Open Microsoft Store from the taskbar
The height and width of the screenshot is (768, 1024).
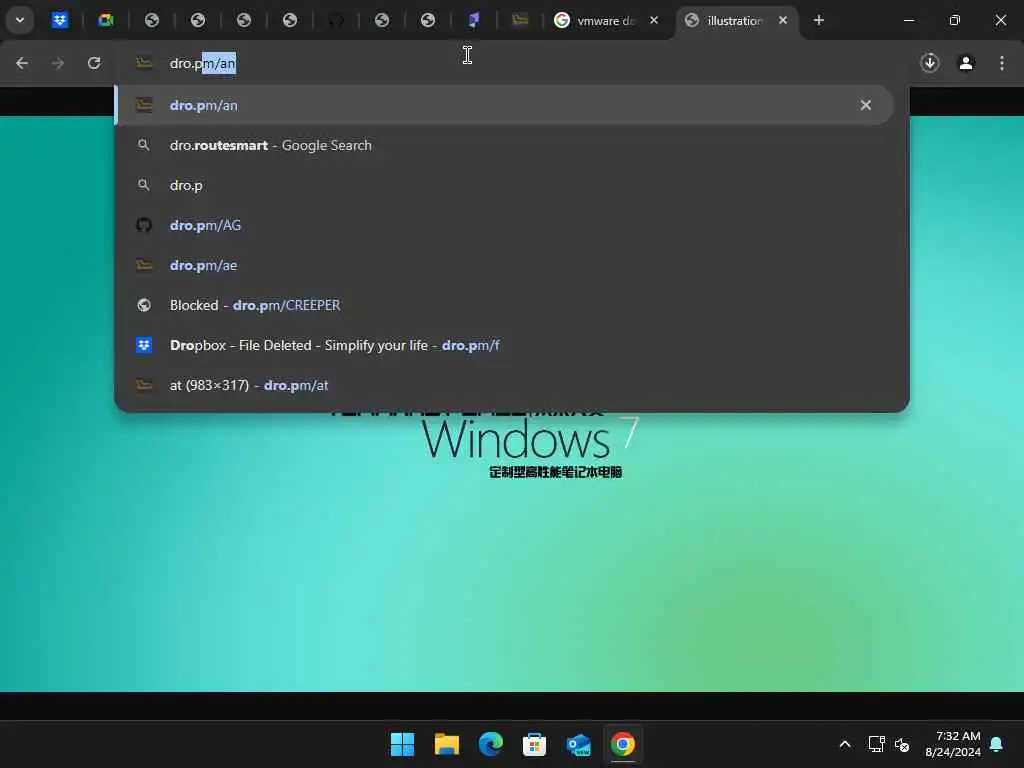tap(534, 744)
